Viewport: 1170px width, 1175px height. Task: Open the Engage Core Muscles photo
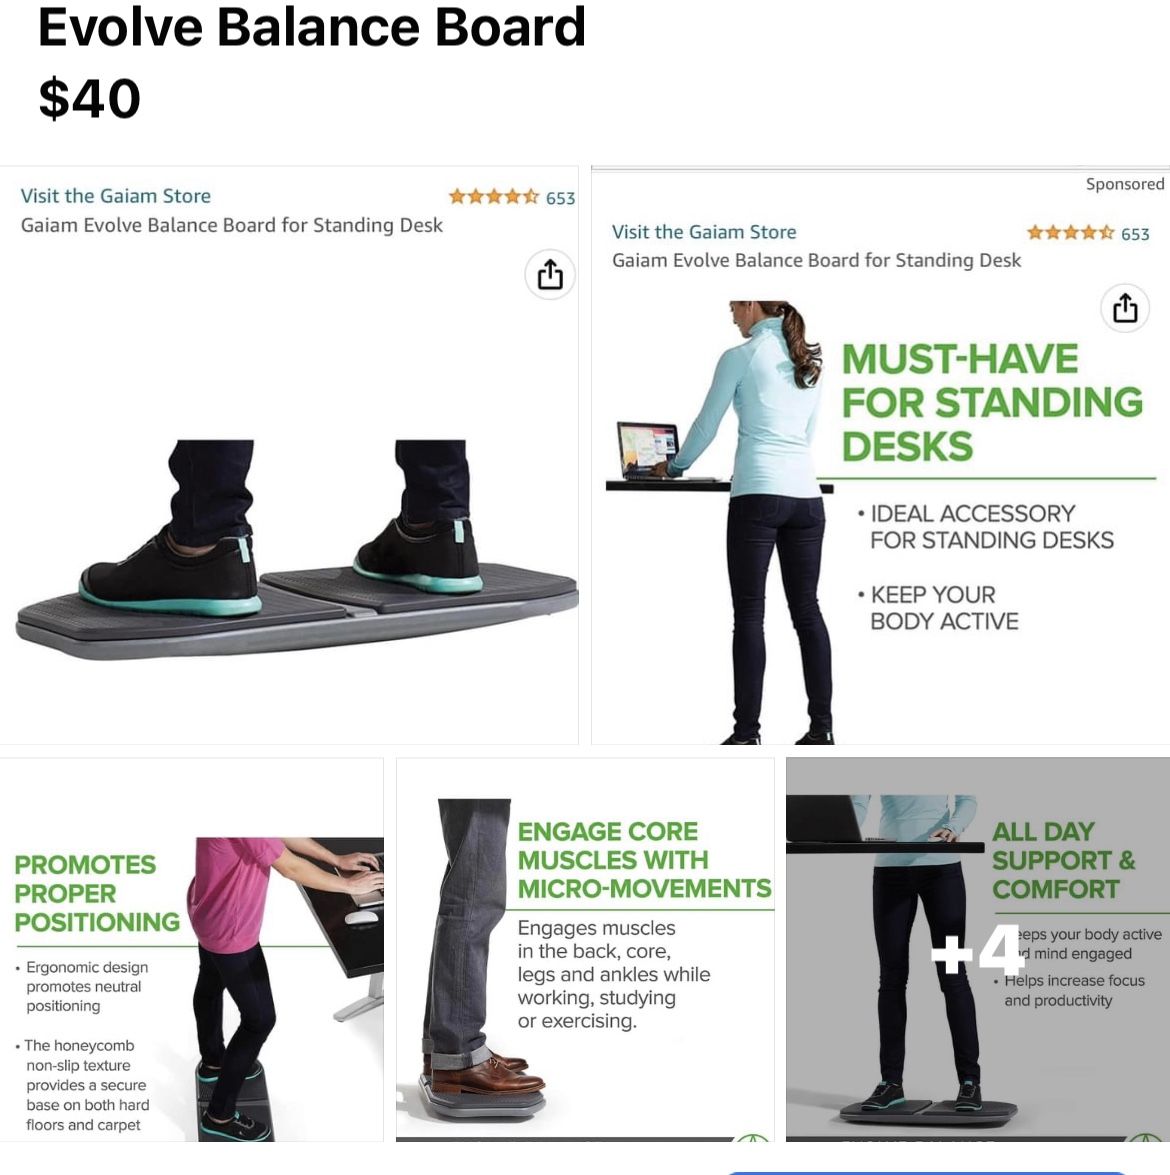pyautogui.click(x=585, y=949)
